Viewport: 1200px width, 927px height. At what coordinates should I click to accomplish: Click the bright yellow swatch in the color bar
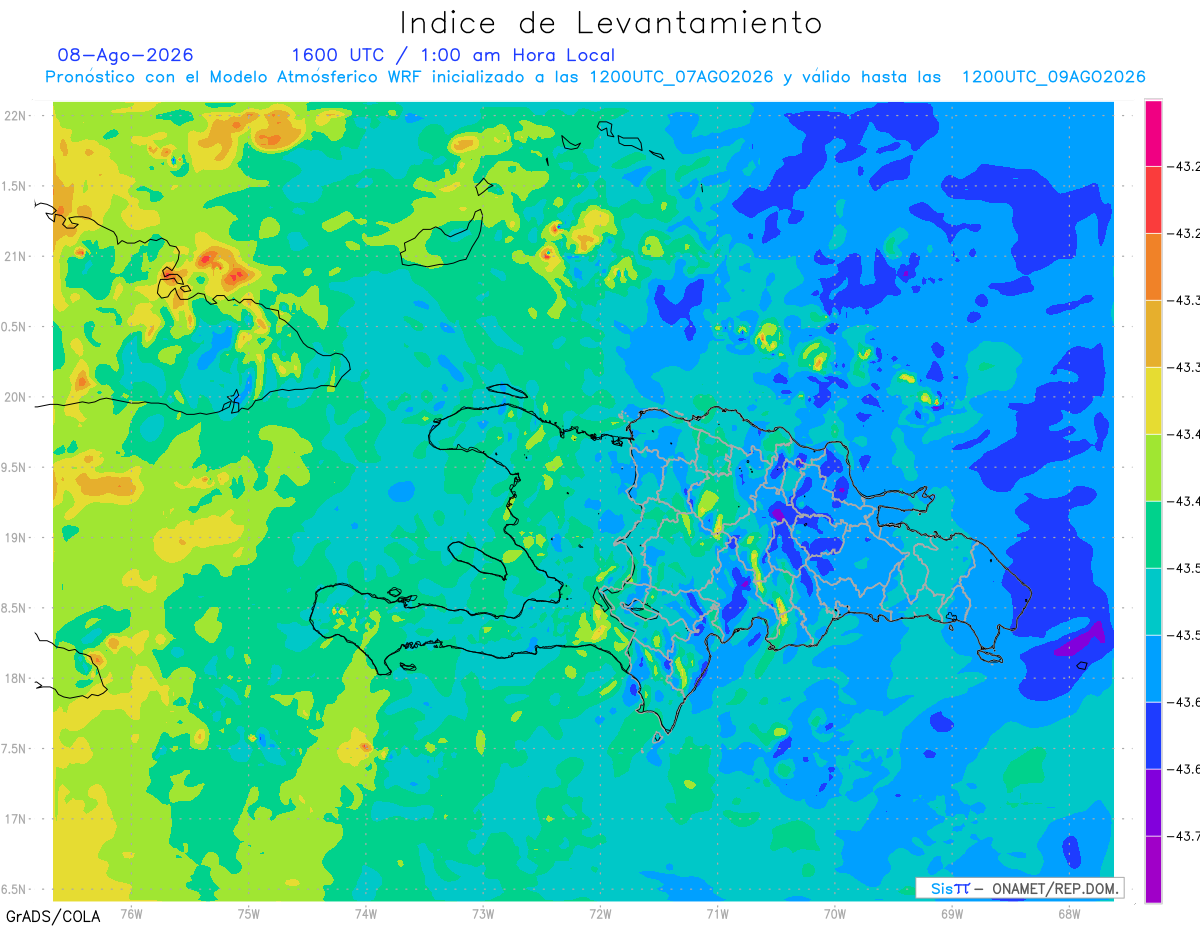coord(1153,400)
